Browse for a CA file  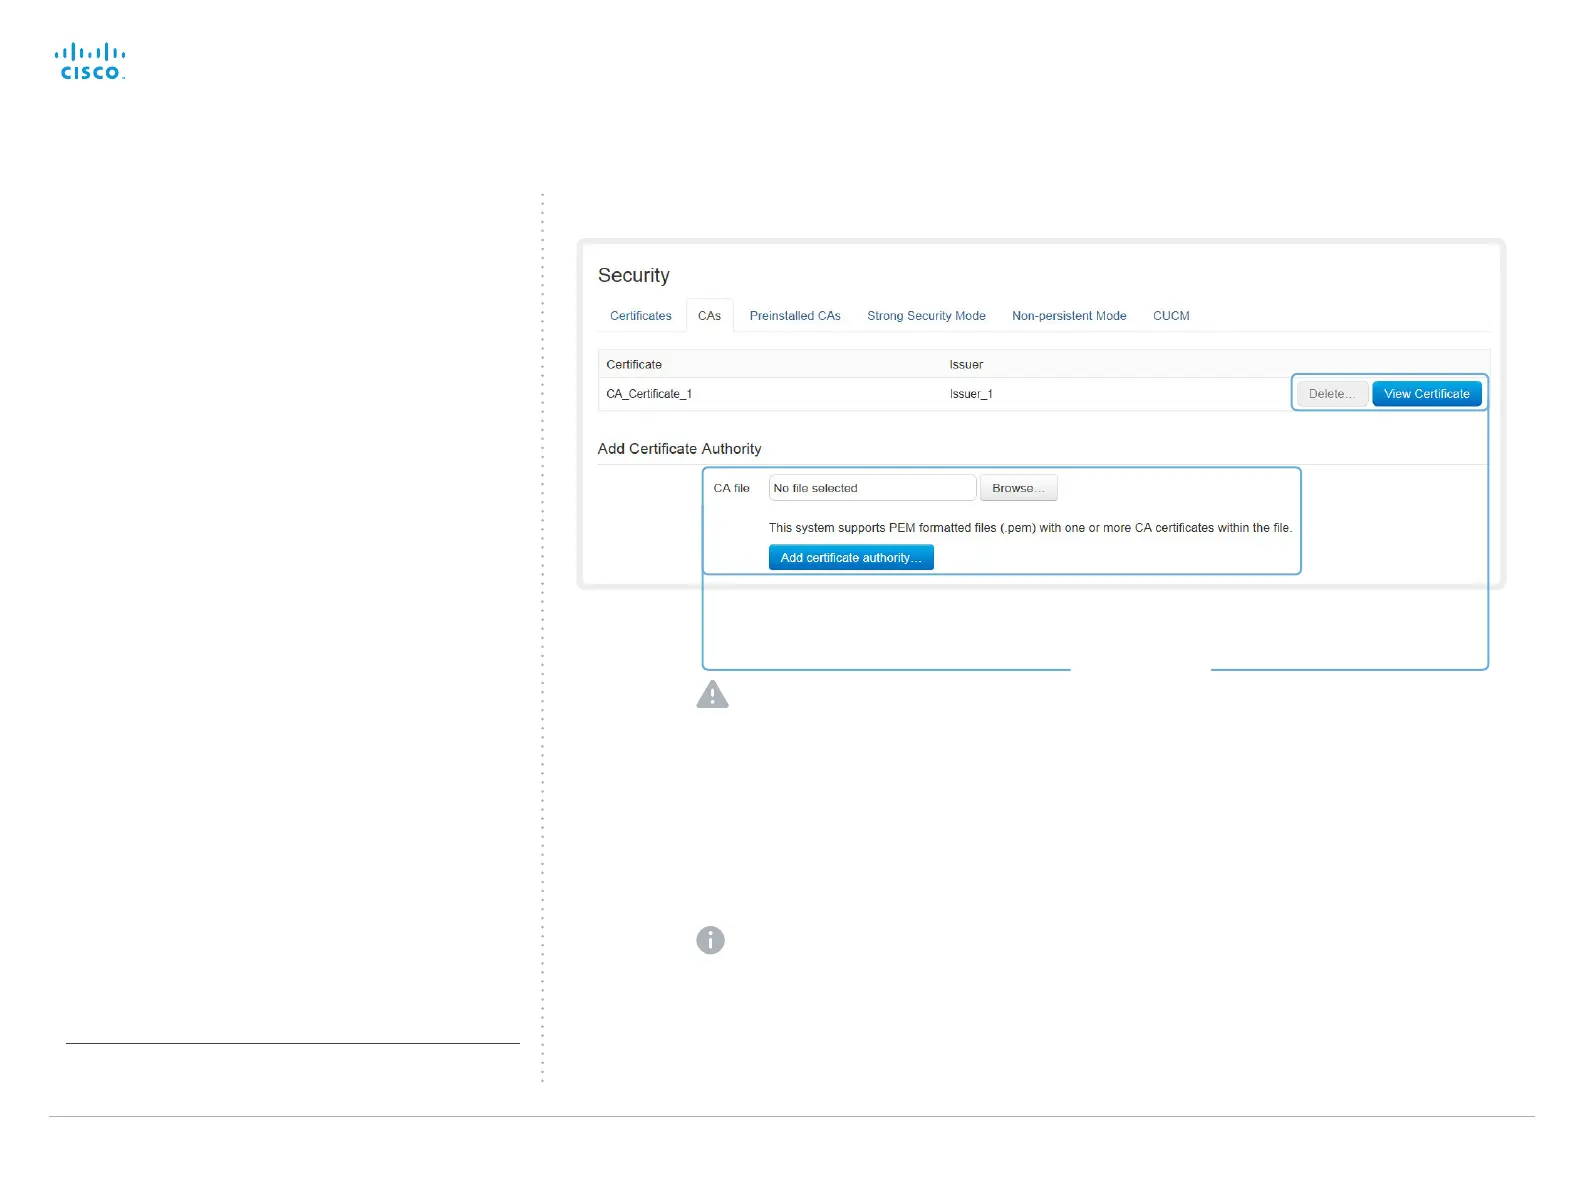click(x=1018, y=488)
